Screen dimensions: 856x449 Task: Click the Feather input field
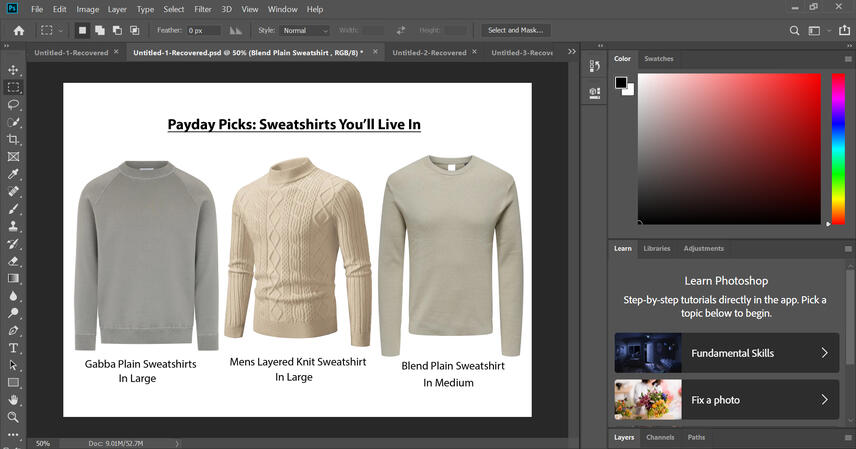coord(204,31)
